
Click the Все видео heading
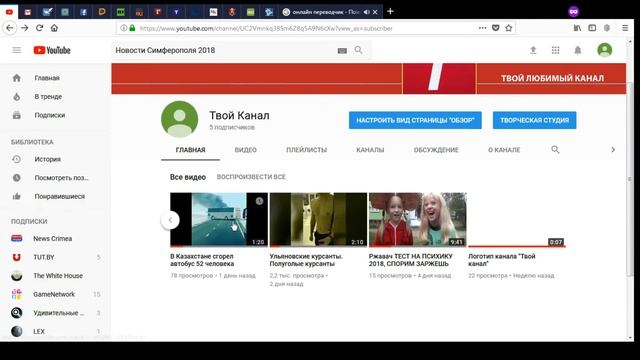[x=188, y=177]
